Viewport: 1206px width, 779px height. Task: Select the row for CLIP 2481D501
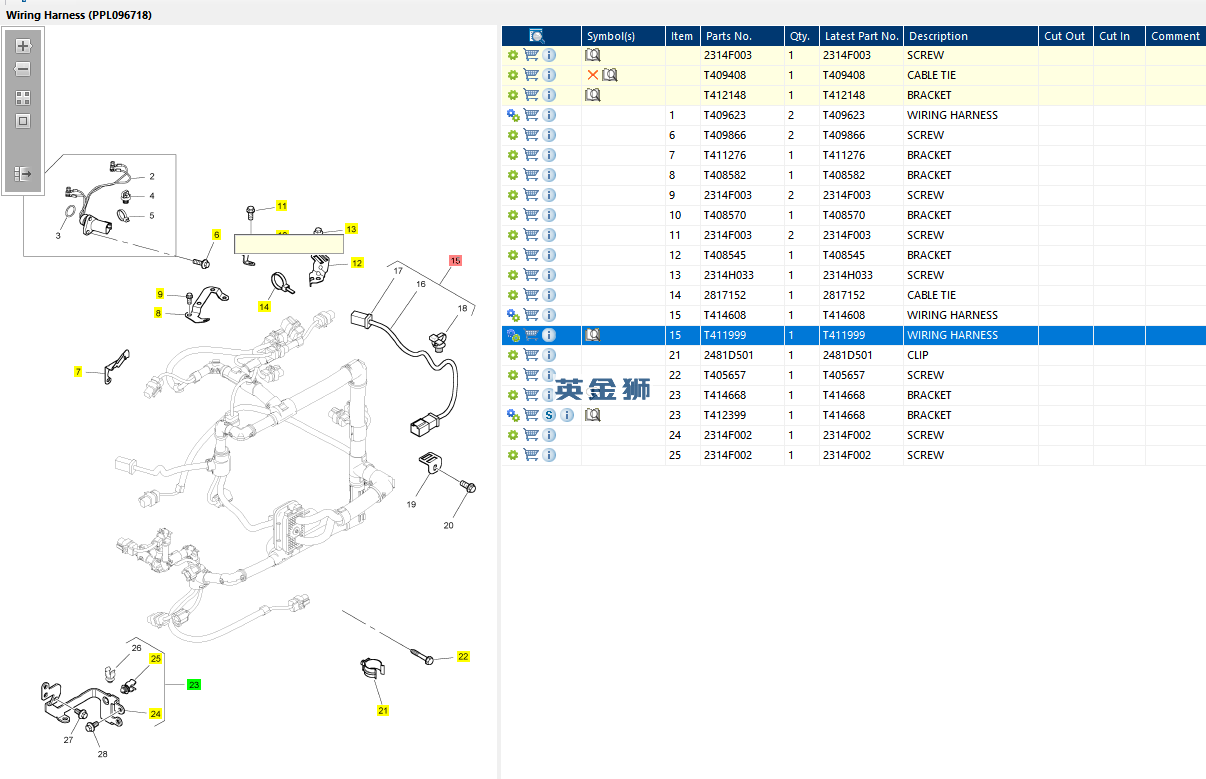pos(930,355)
